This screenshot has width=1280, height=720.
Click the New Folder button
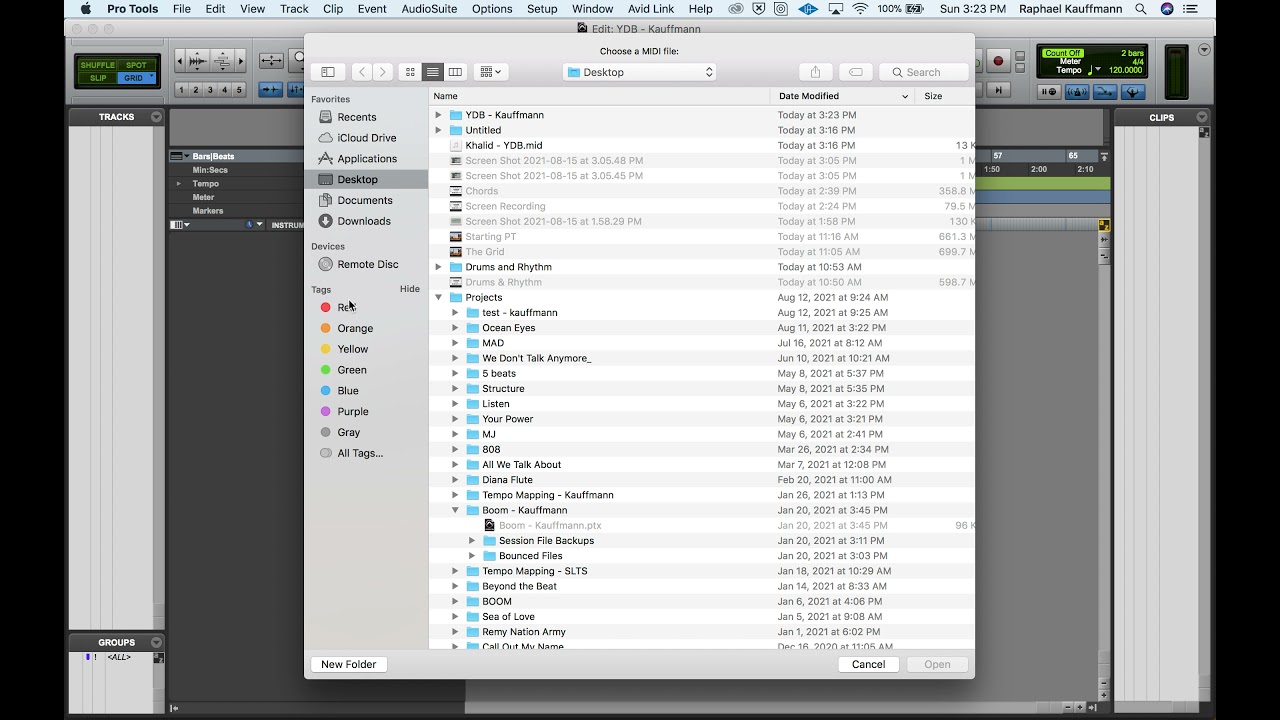coord(348,664)
